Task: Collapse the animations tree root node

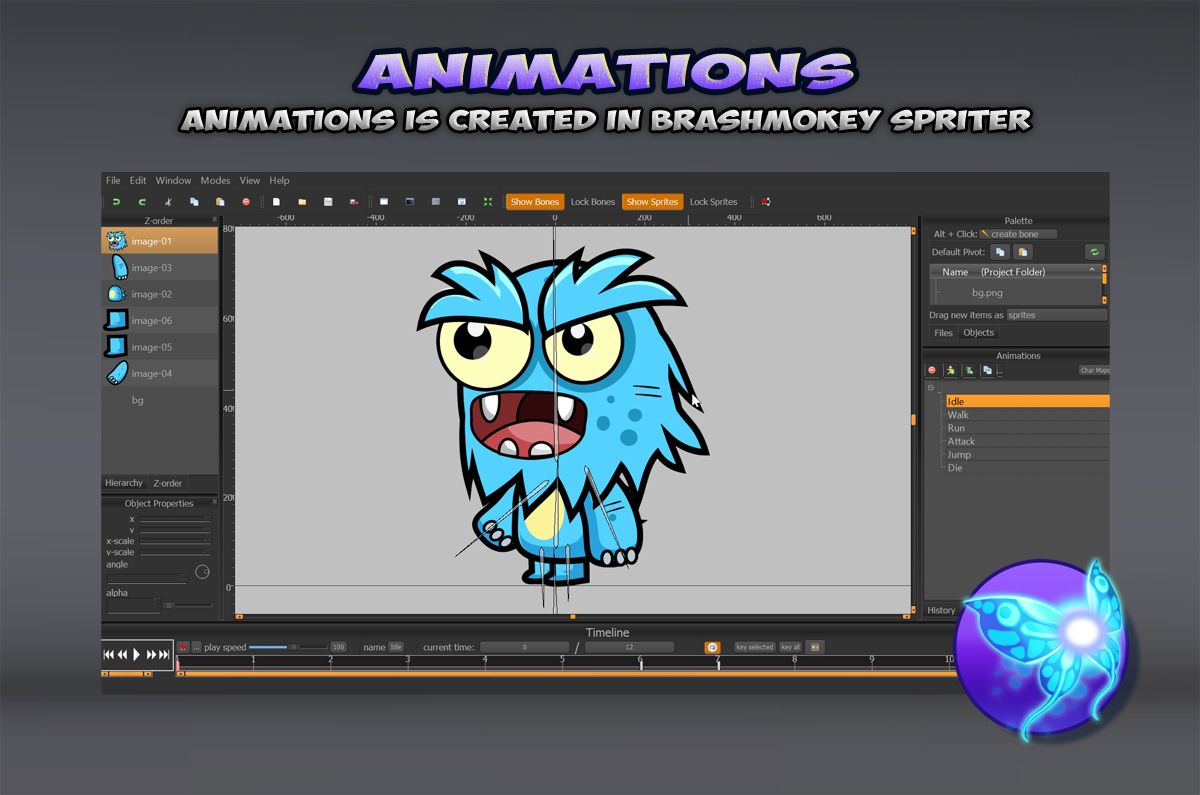Action: click(x=931, y=387)
